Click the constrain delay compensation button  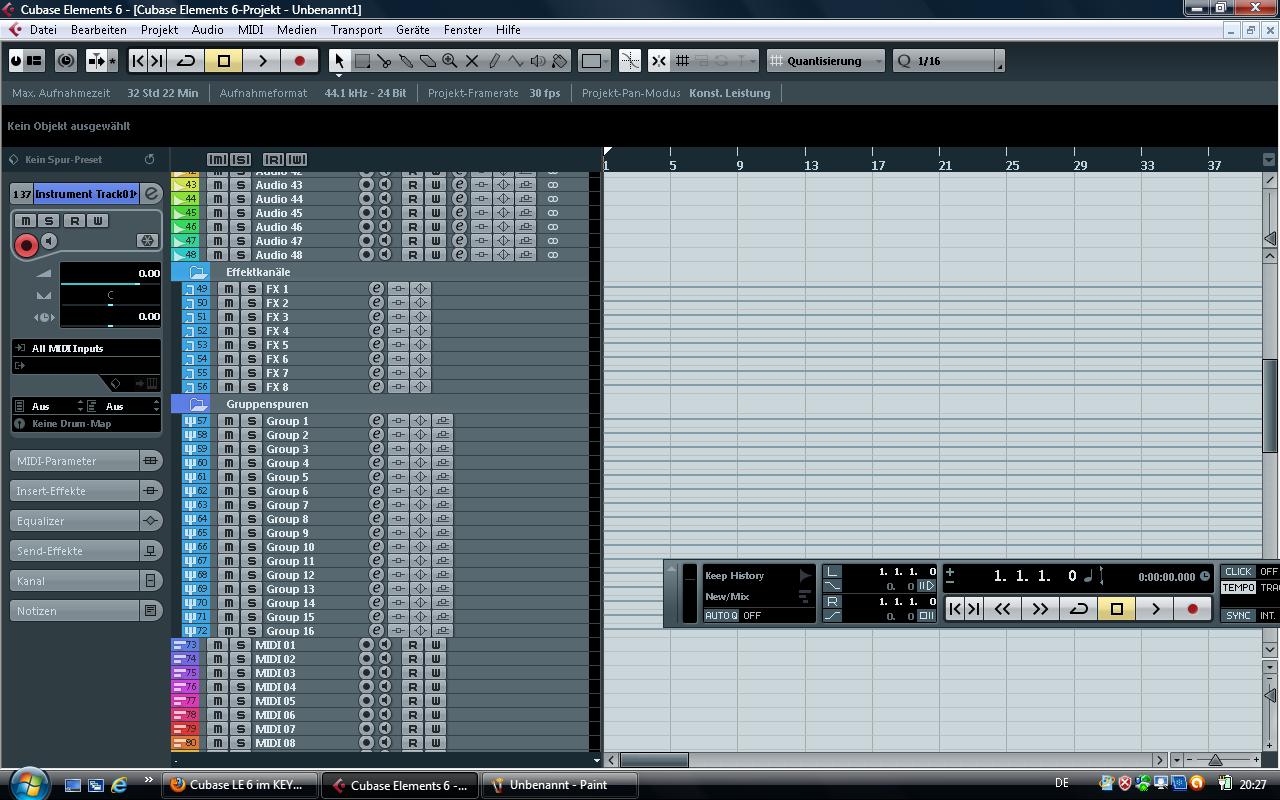tap(66, 61)
